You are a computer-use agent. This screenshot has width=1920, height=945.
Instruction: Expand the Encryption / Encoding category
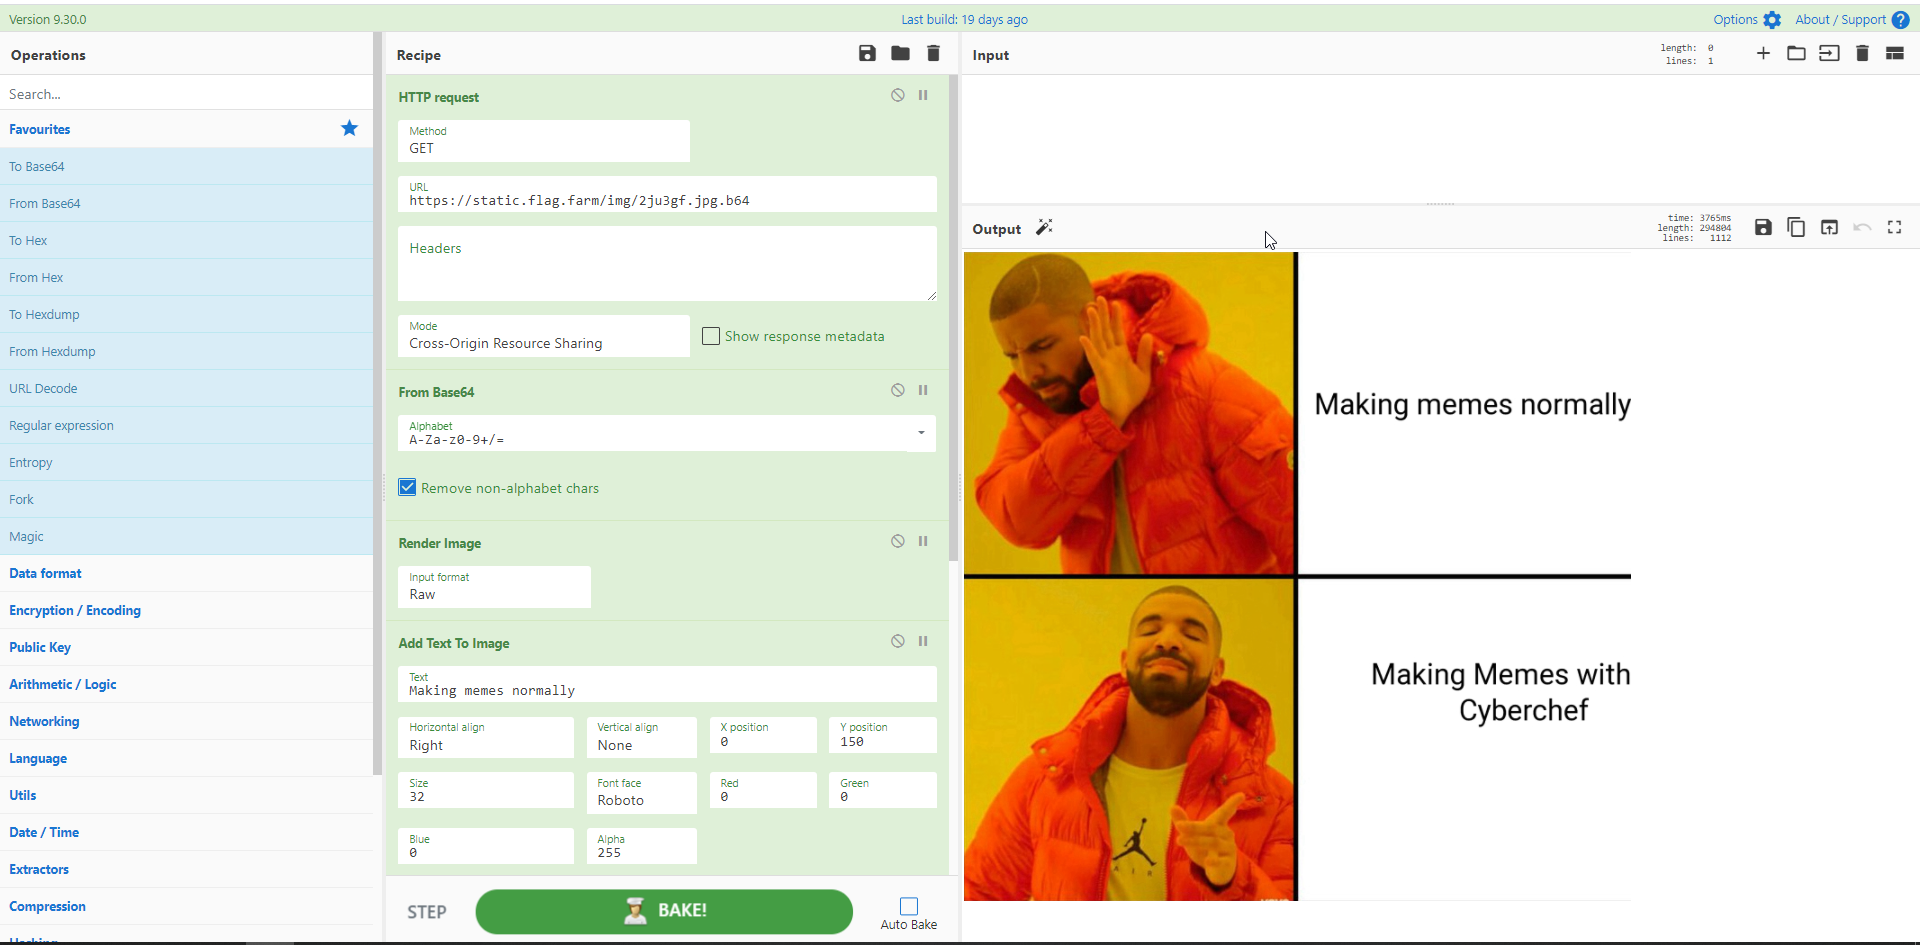coord(186,610)
